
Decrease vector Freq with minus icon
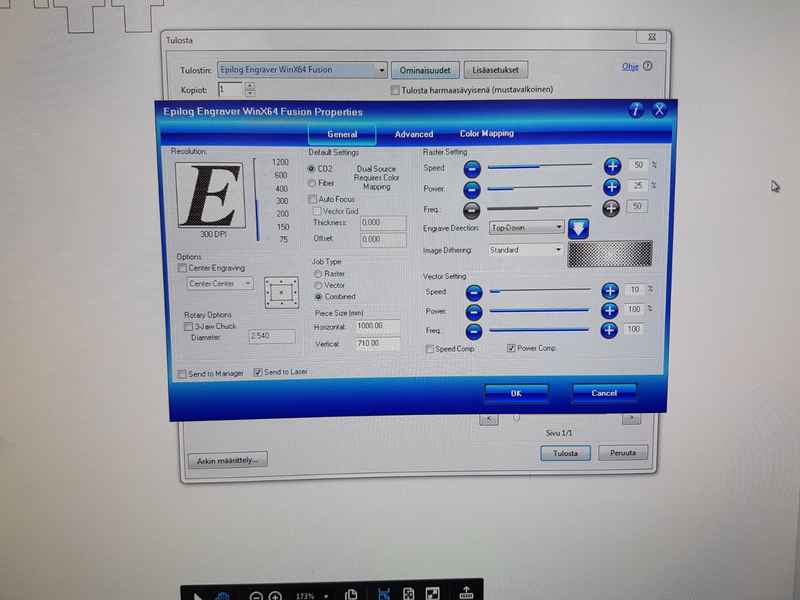(474, 332)
